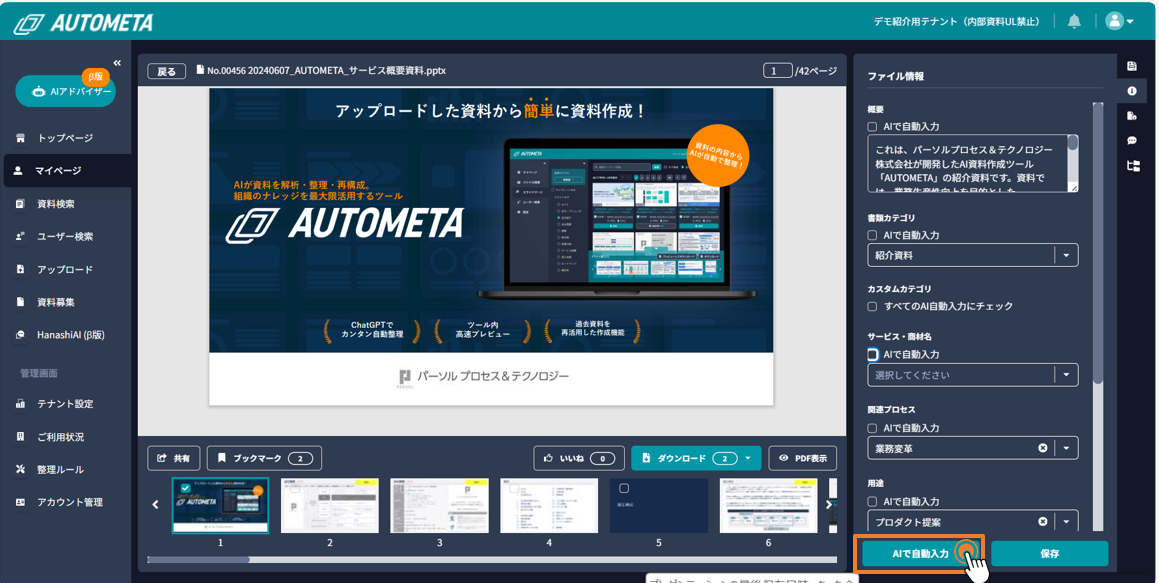The height and width of the screenshot is (583, 1159).
Task: Expand the 関連プロセス dropdown arrow
Action: pos(1066,448)
